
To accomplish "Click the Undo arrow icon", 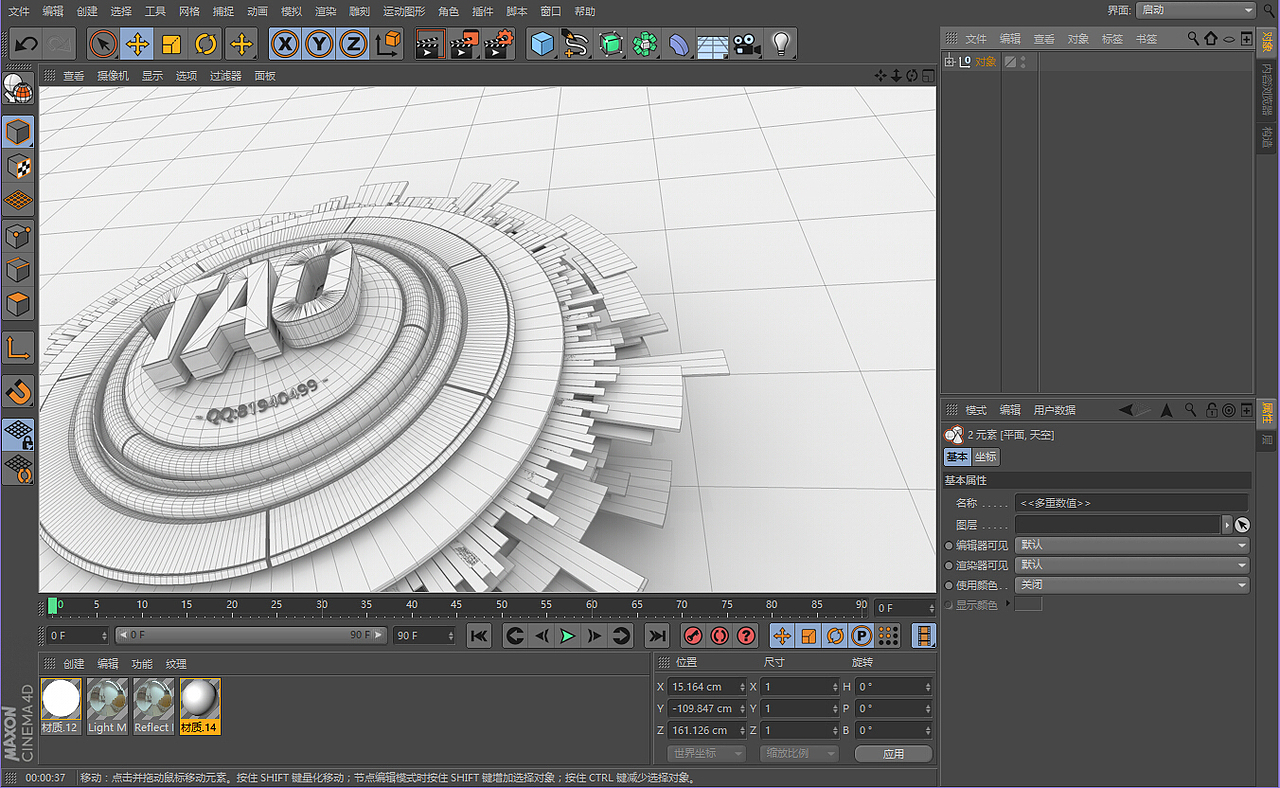I will coord(27,44).
